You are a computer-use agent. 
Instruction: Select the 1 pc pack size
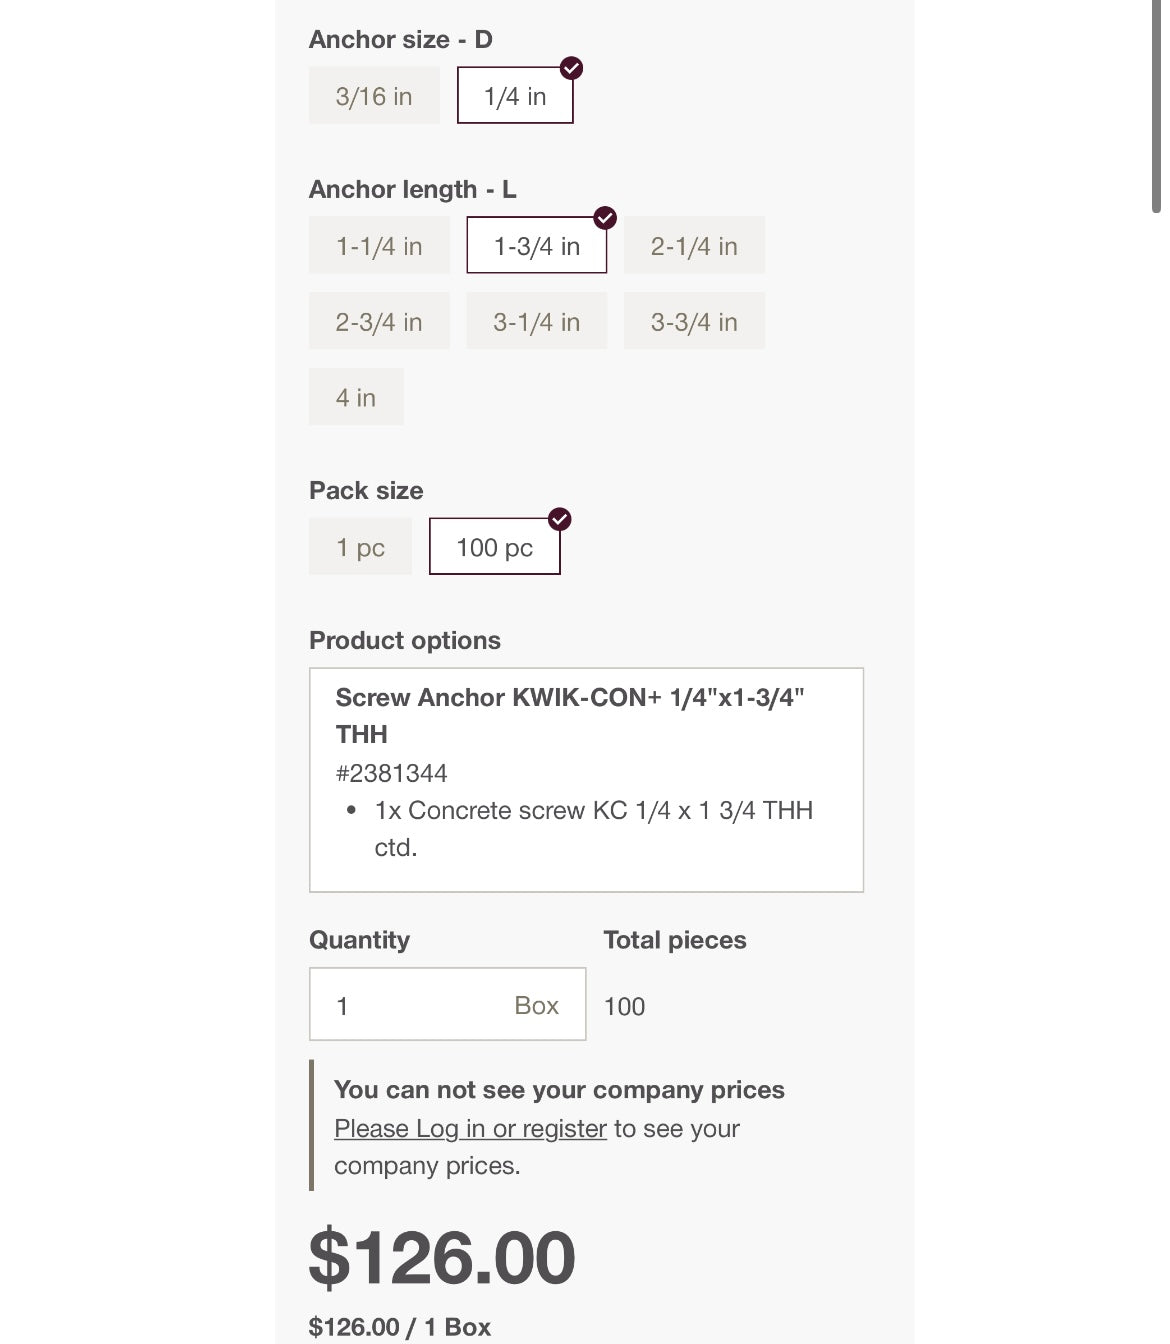click(360, 547)
